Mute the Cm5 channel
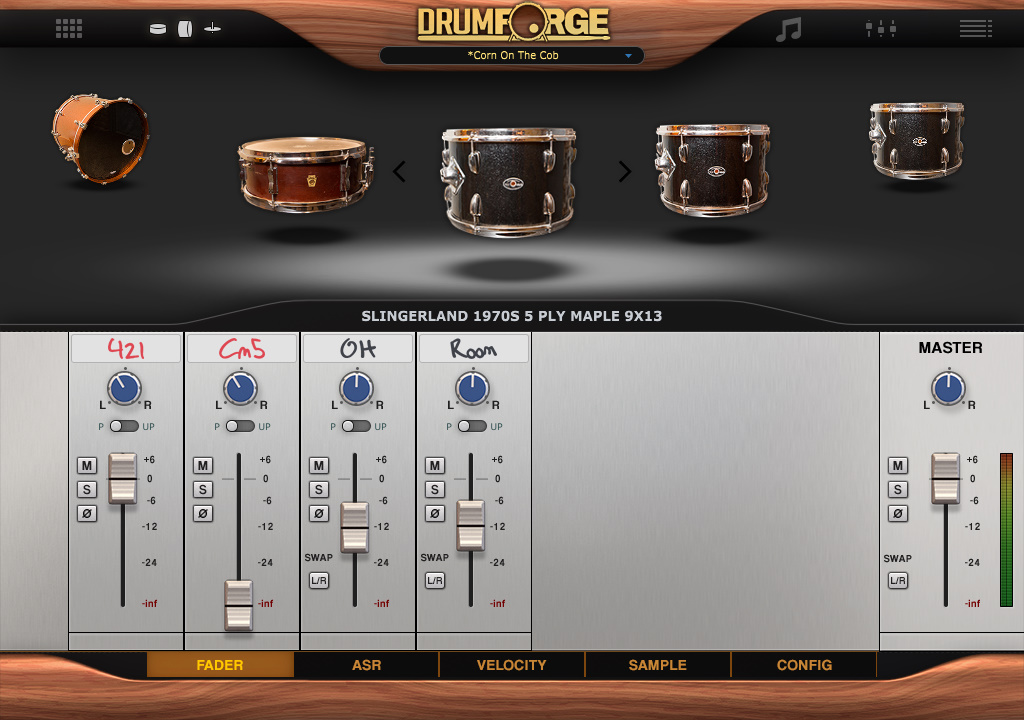The image size is (1024, 720). pos(203,465)
